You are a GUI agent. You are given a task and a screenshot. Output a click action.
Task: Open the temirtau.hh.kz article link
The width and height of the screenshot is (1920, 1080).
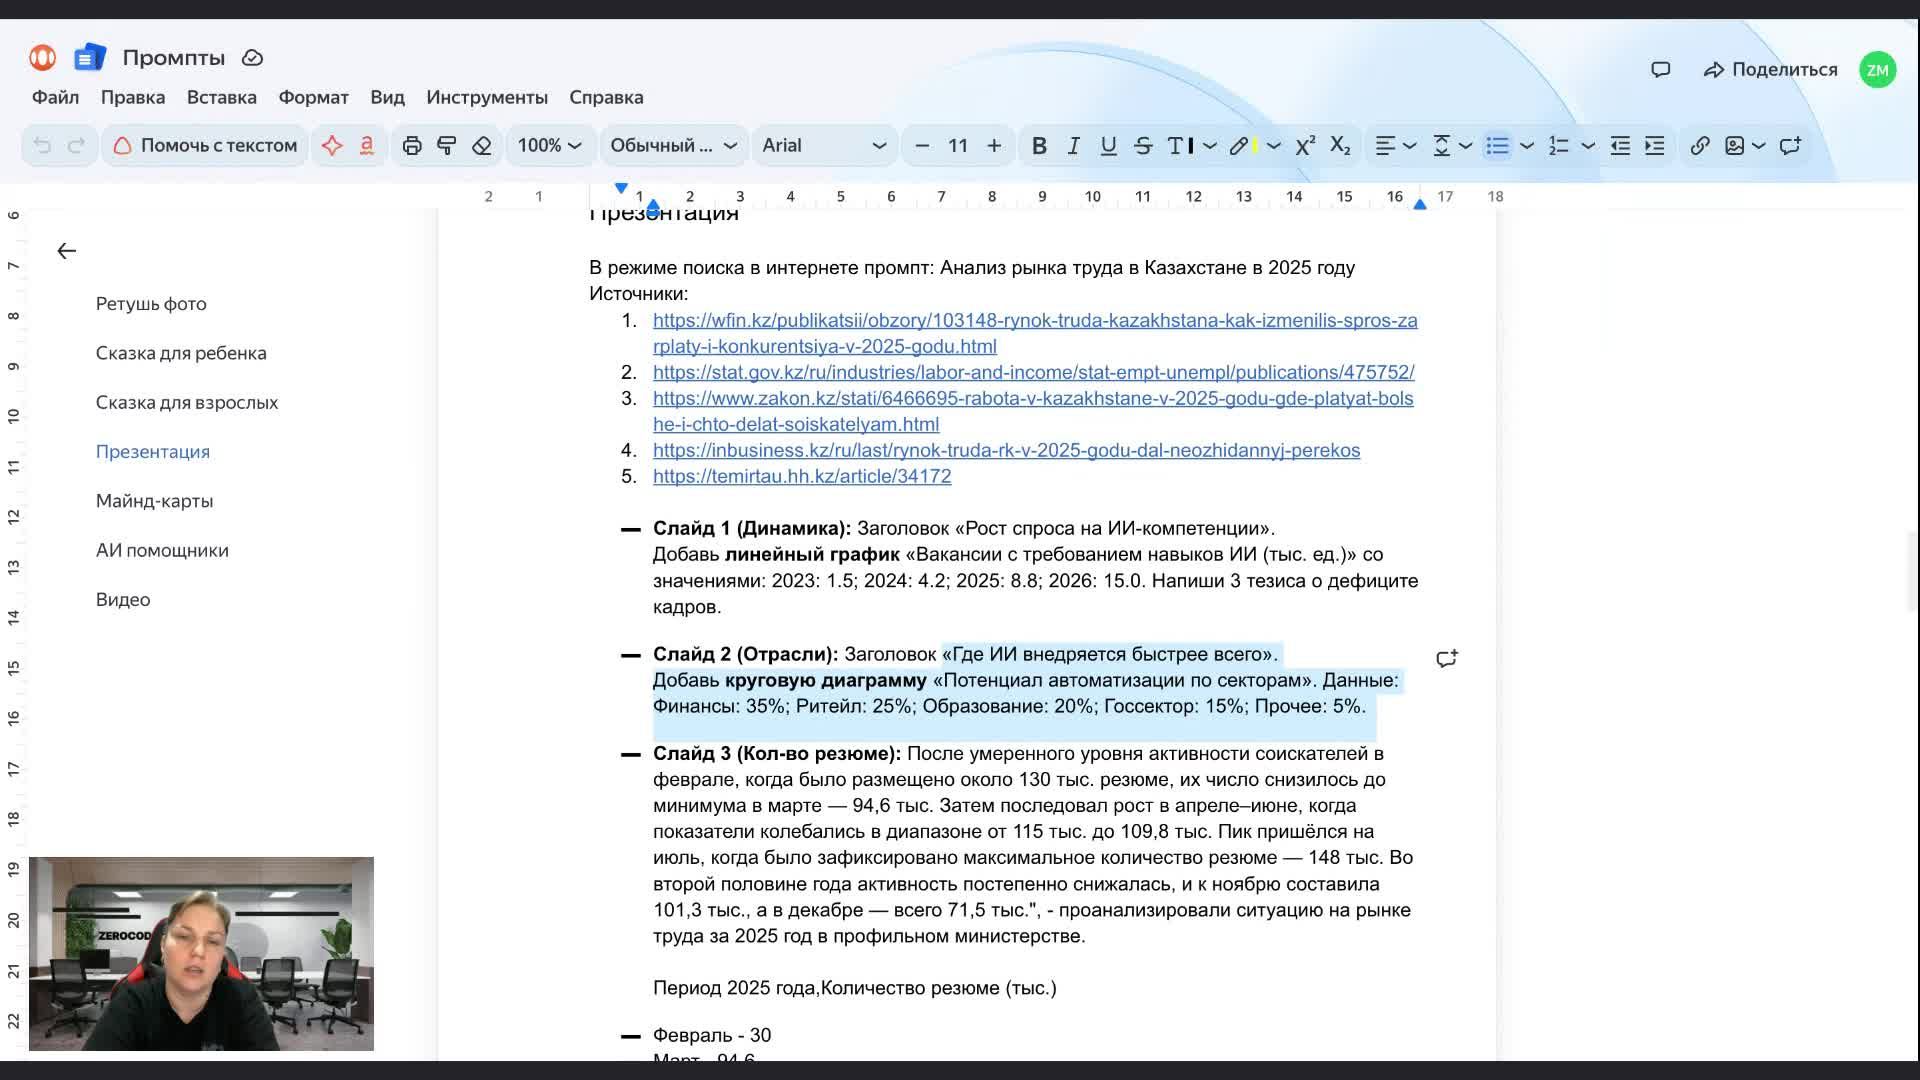click(x=801, y=476)
